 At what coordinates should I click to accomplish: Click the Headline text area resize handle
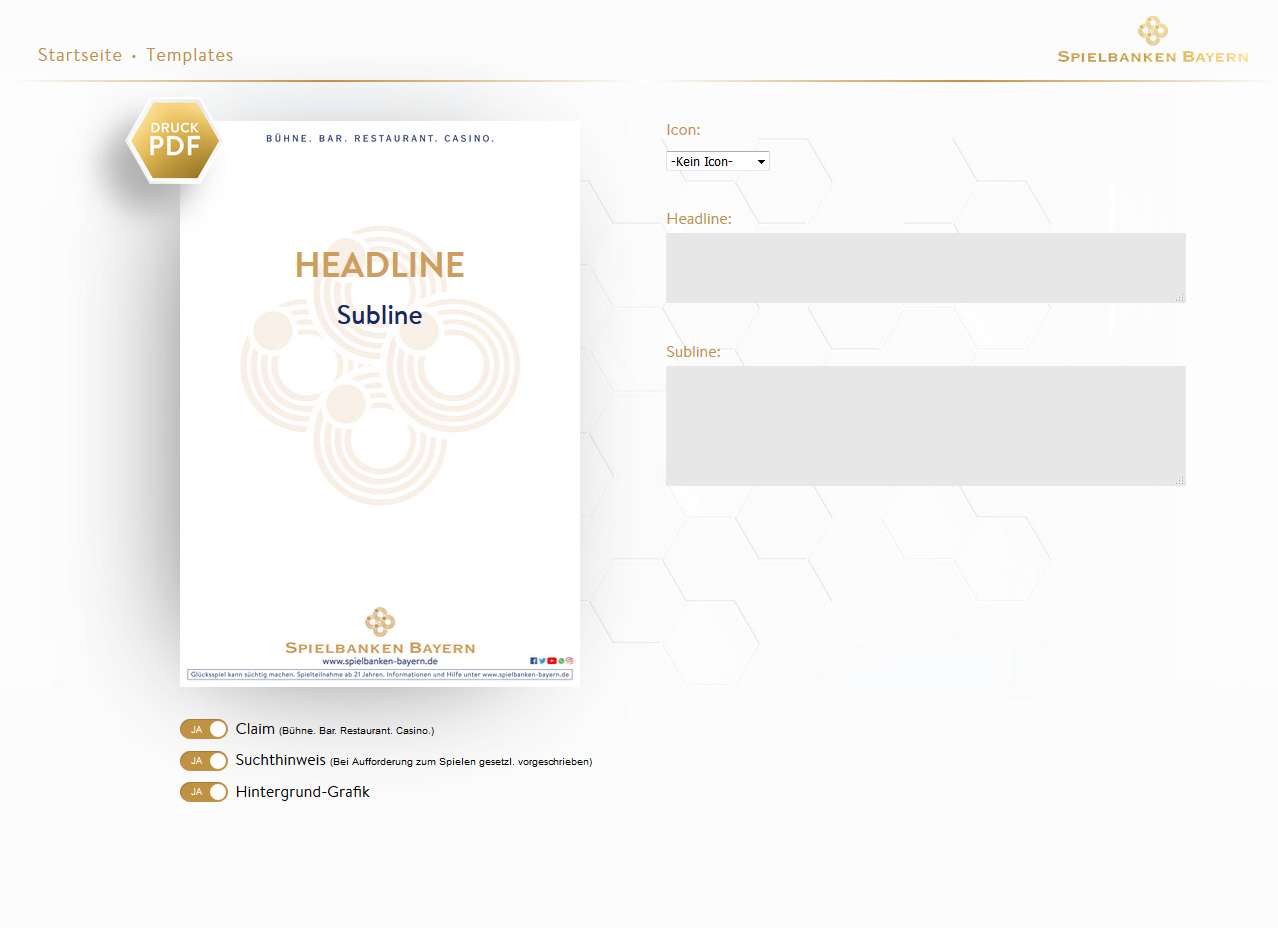coord(1180,297)
